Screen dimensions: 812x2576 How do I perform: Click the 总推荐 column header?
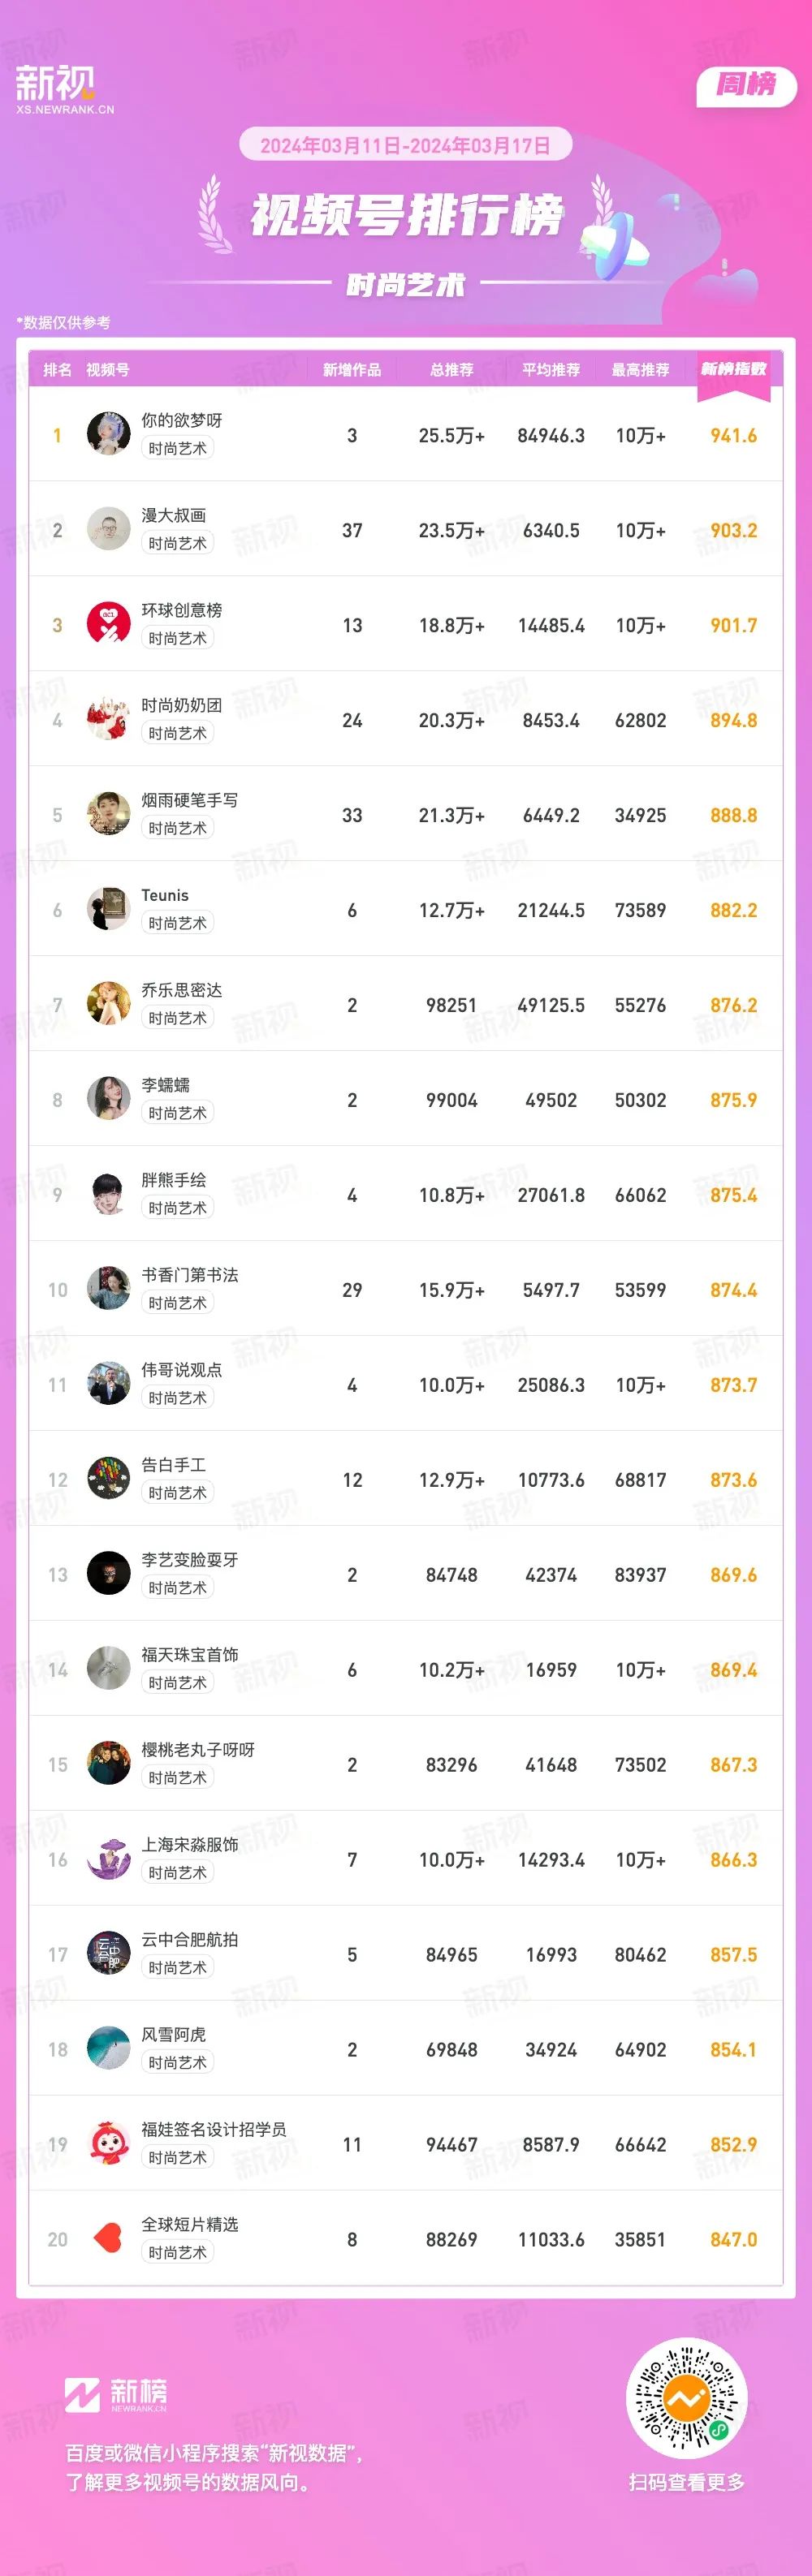click(452, 370)
